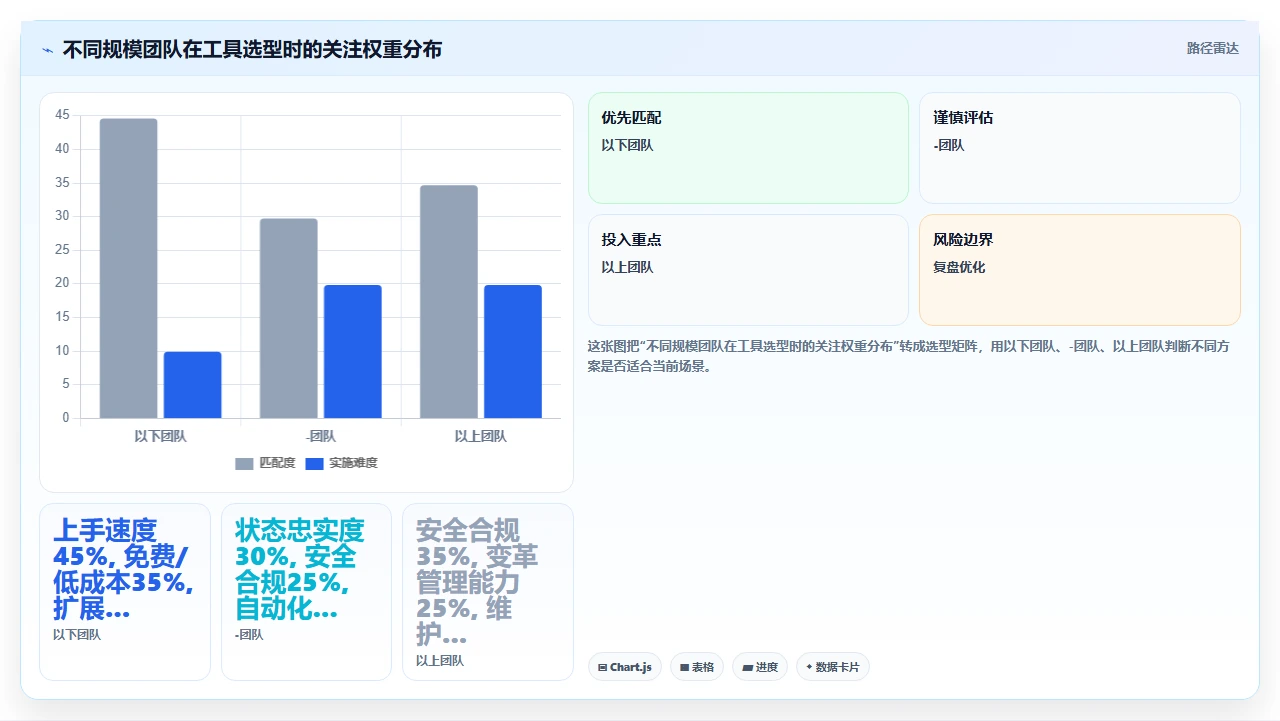Screen dimensions: 1280x721
Task: Click the 数据卡片 sparkle icon
Action: click(809, 667)
